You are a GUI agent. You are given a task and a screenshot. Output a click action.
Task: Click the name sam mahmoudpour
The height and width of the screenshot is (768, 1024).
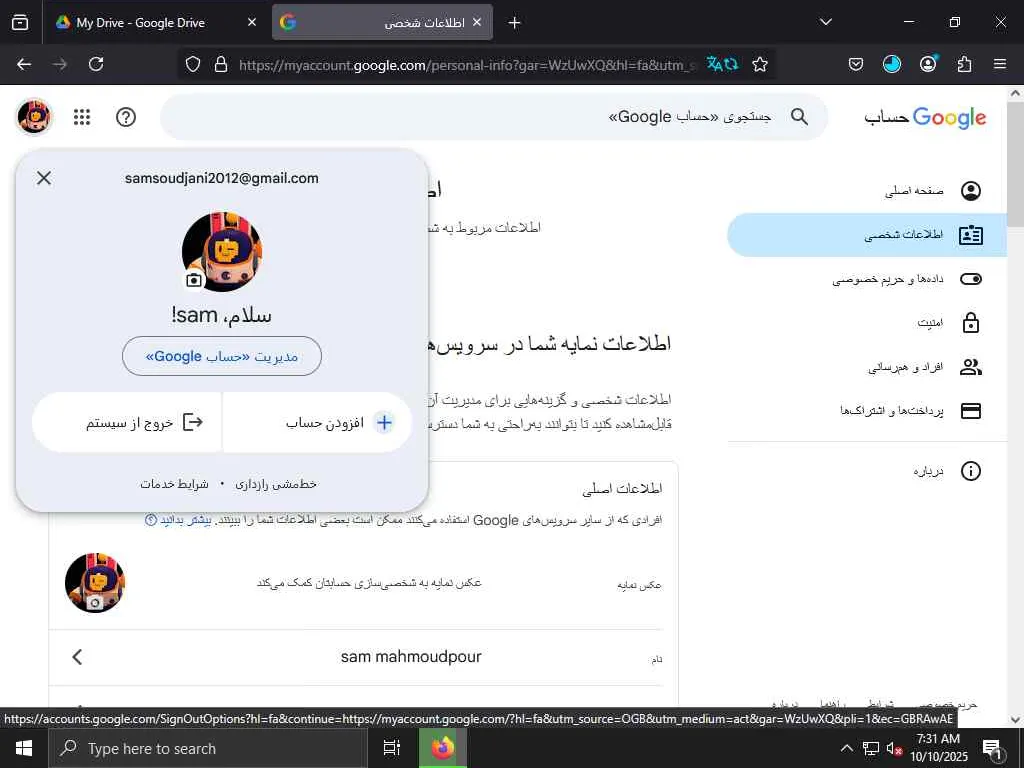point(411,657)
